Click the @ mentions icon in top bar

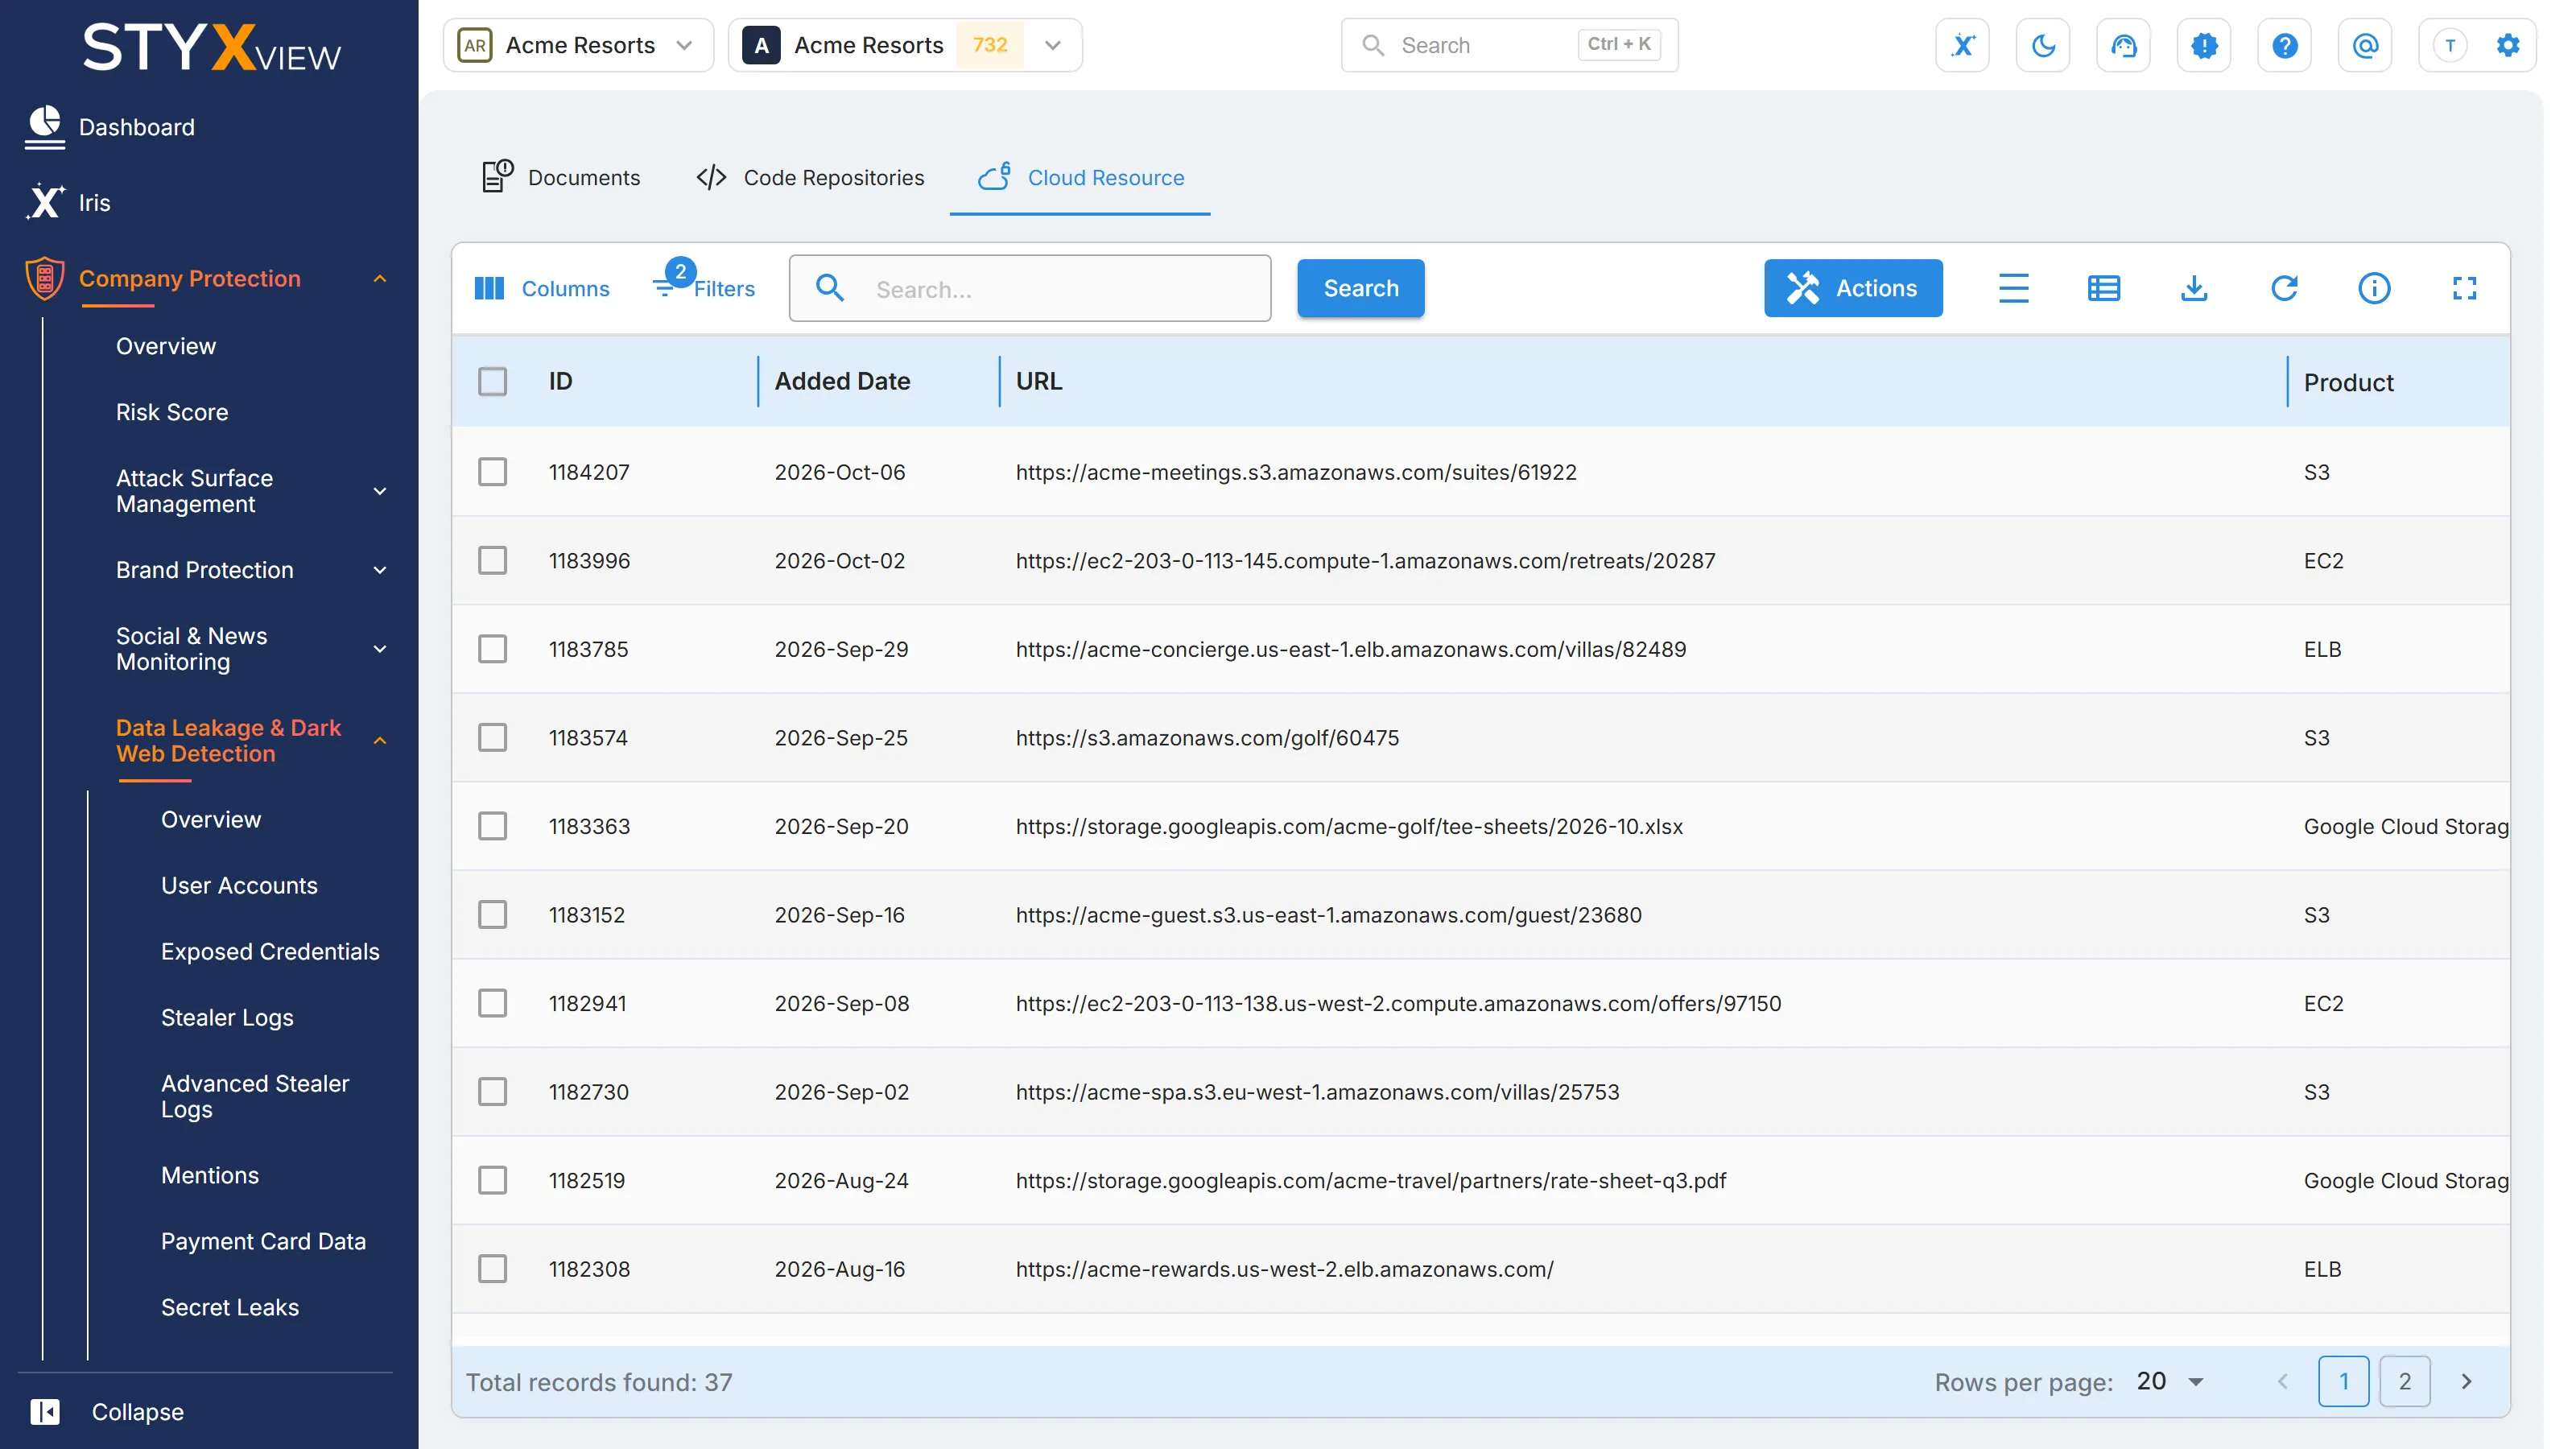pyautogui.click(x=2365, y=45)
